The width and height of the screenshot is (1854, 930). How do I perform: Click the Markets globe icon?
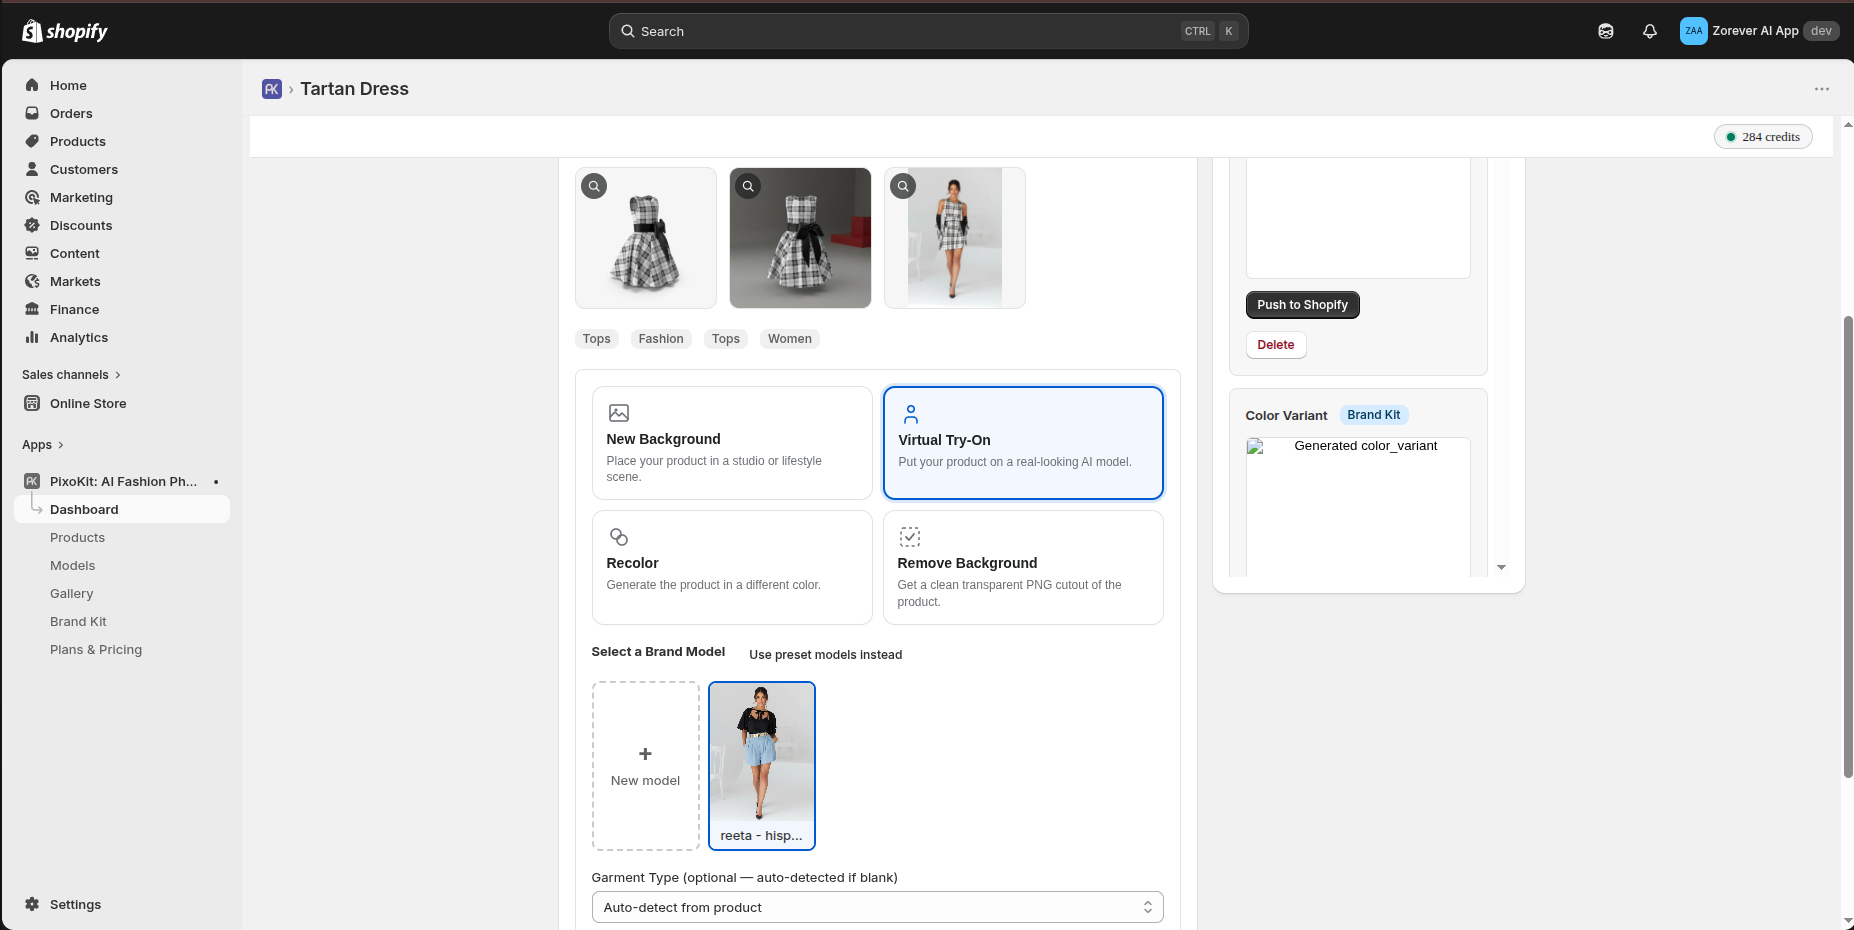[x=32, y=281]
